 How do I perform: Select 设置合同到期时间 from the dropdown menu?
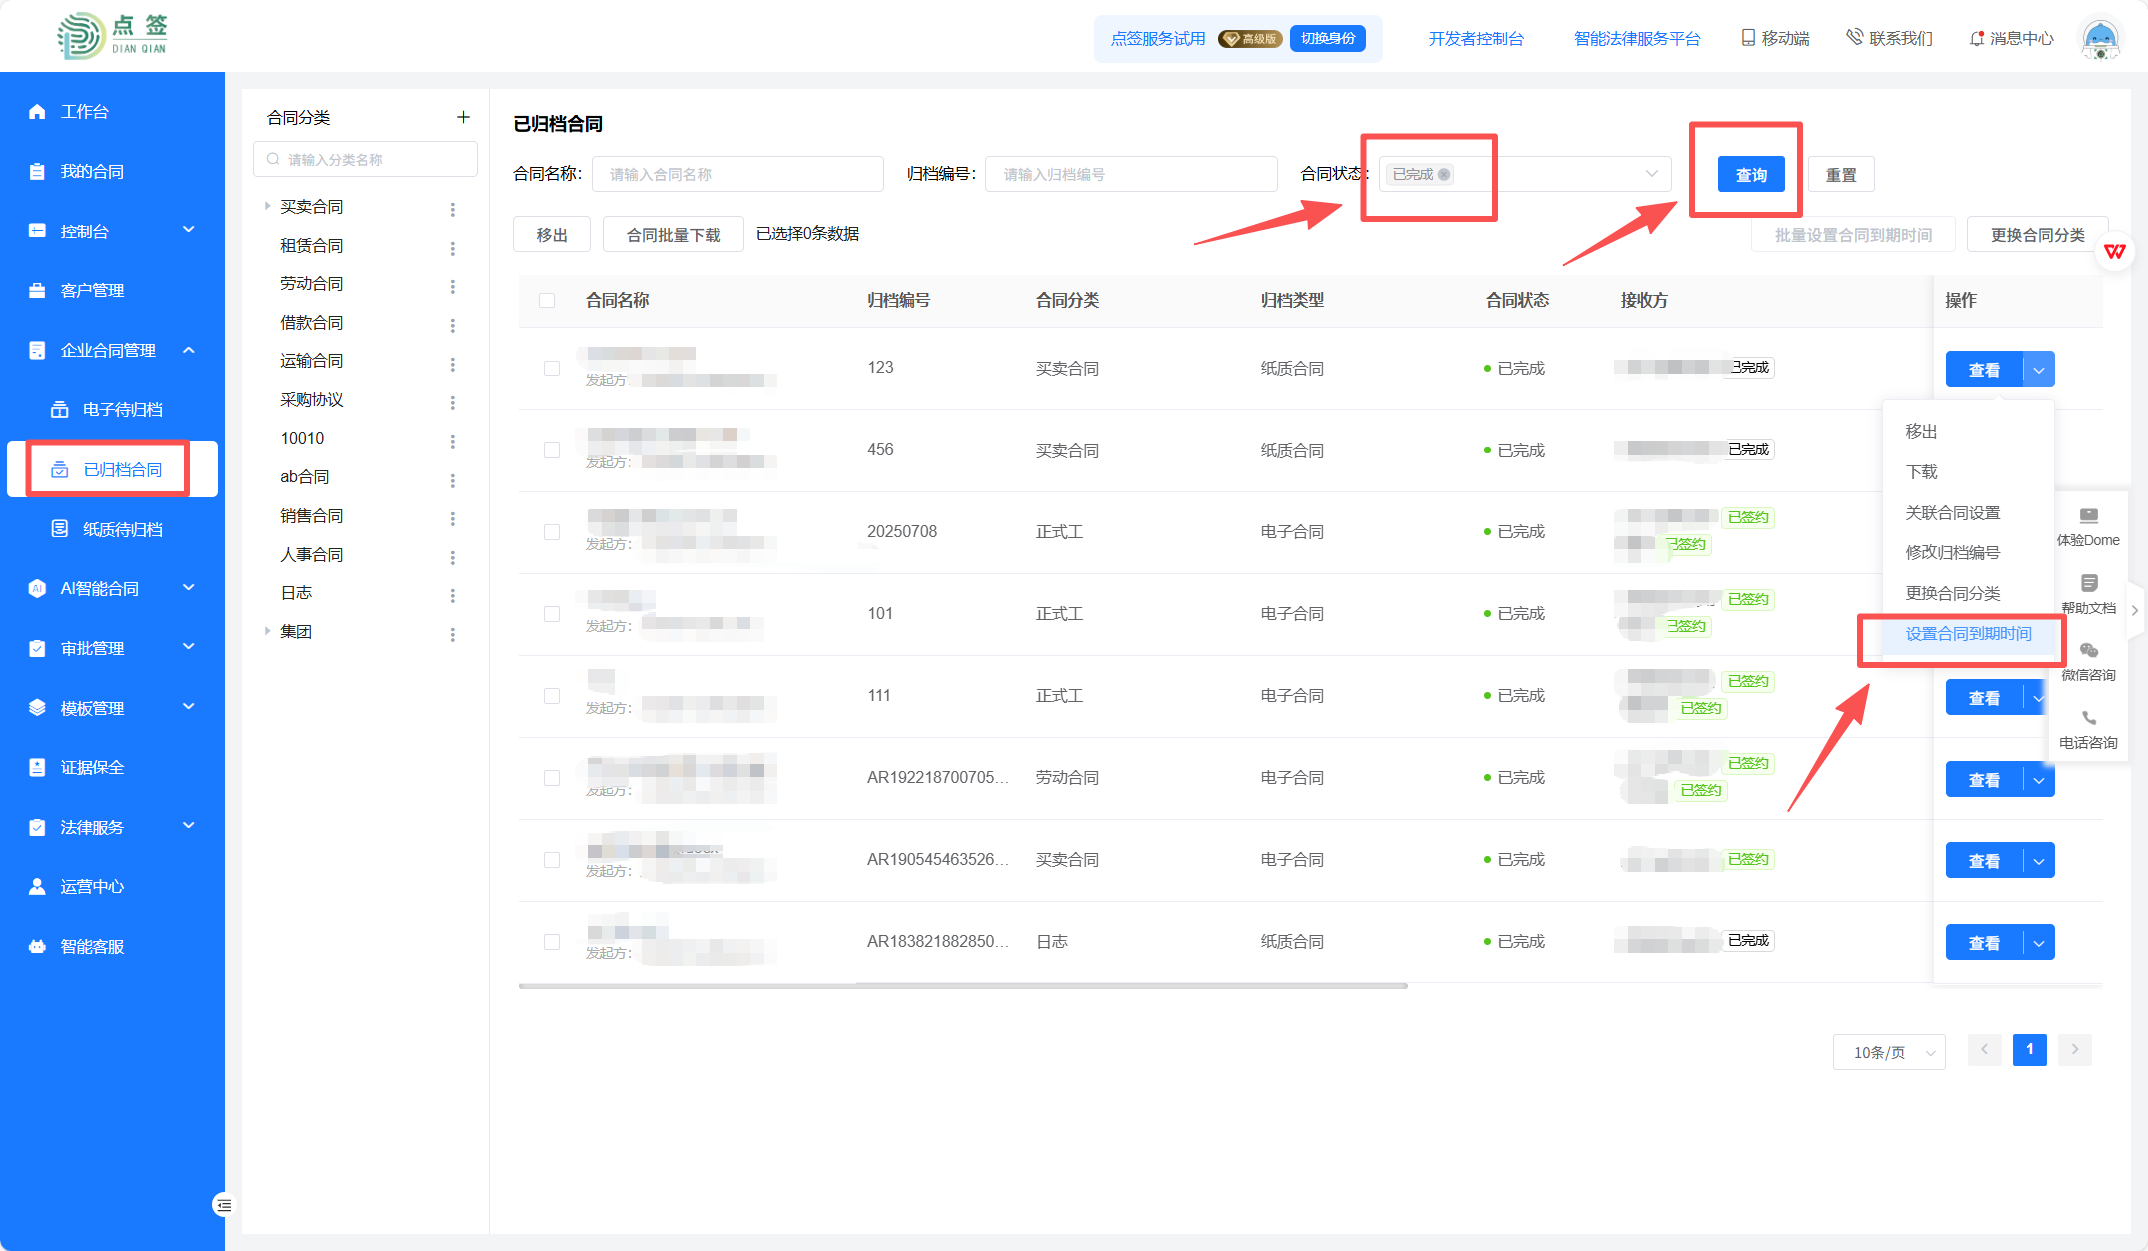click(1967, 634)
